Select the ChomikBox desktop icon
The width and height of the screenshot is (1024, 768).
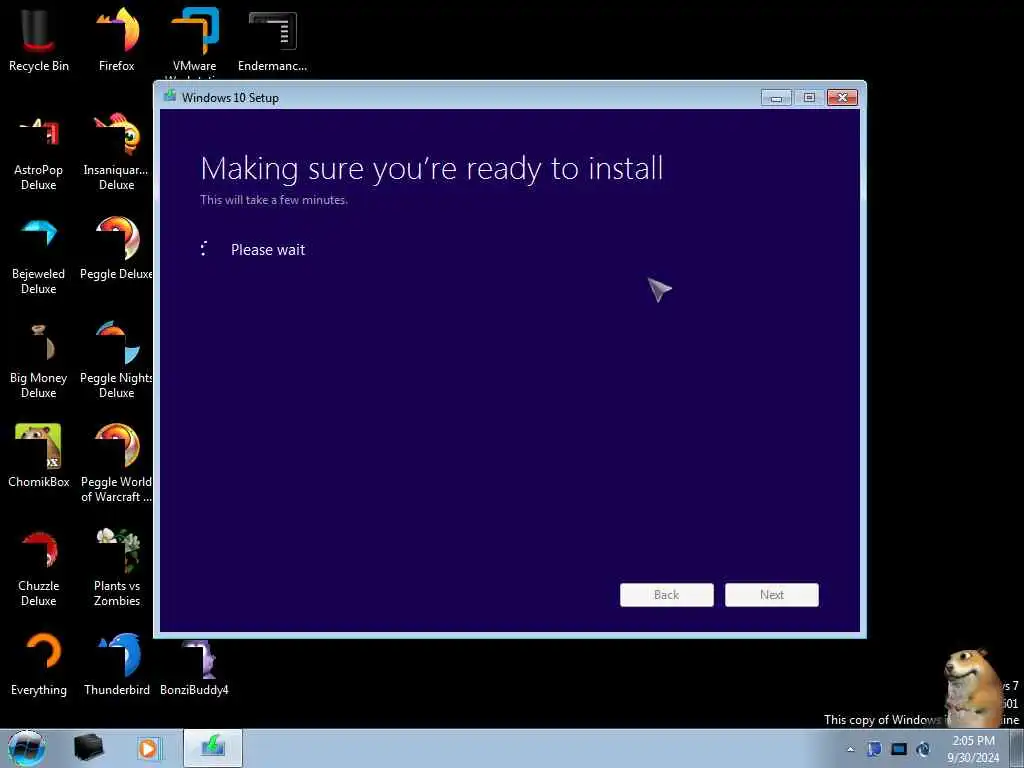pos(39,456)
